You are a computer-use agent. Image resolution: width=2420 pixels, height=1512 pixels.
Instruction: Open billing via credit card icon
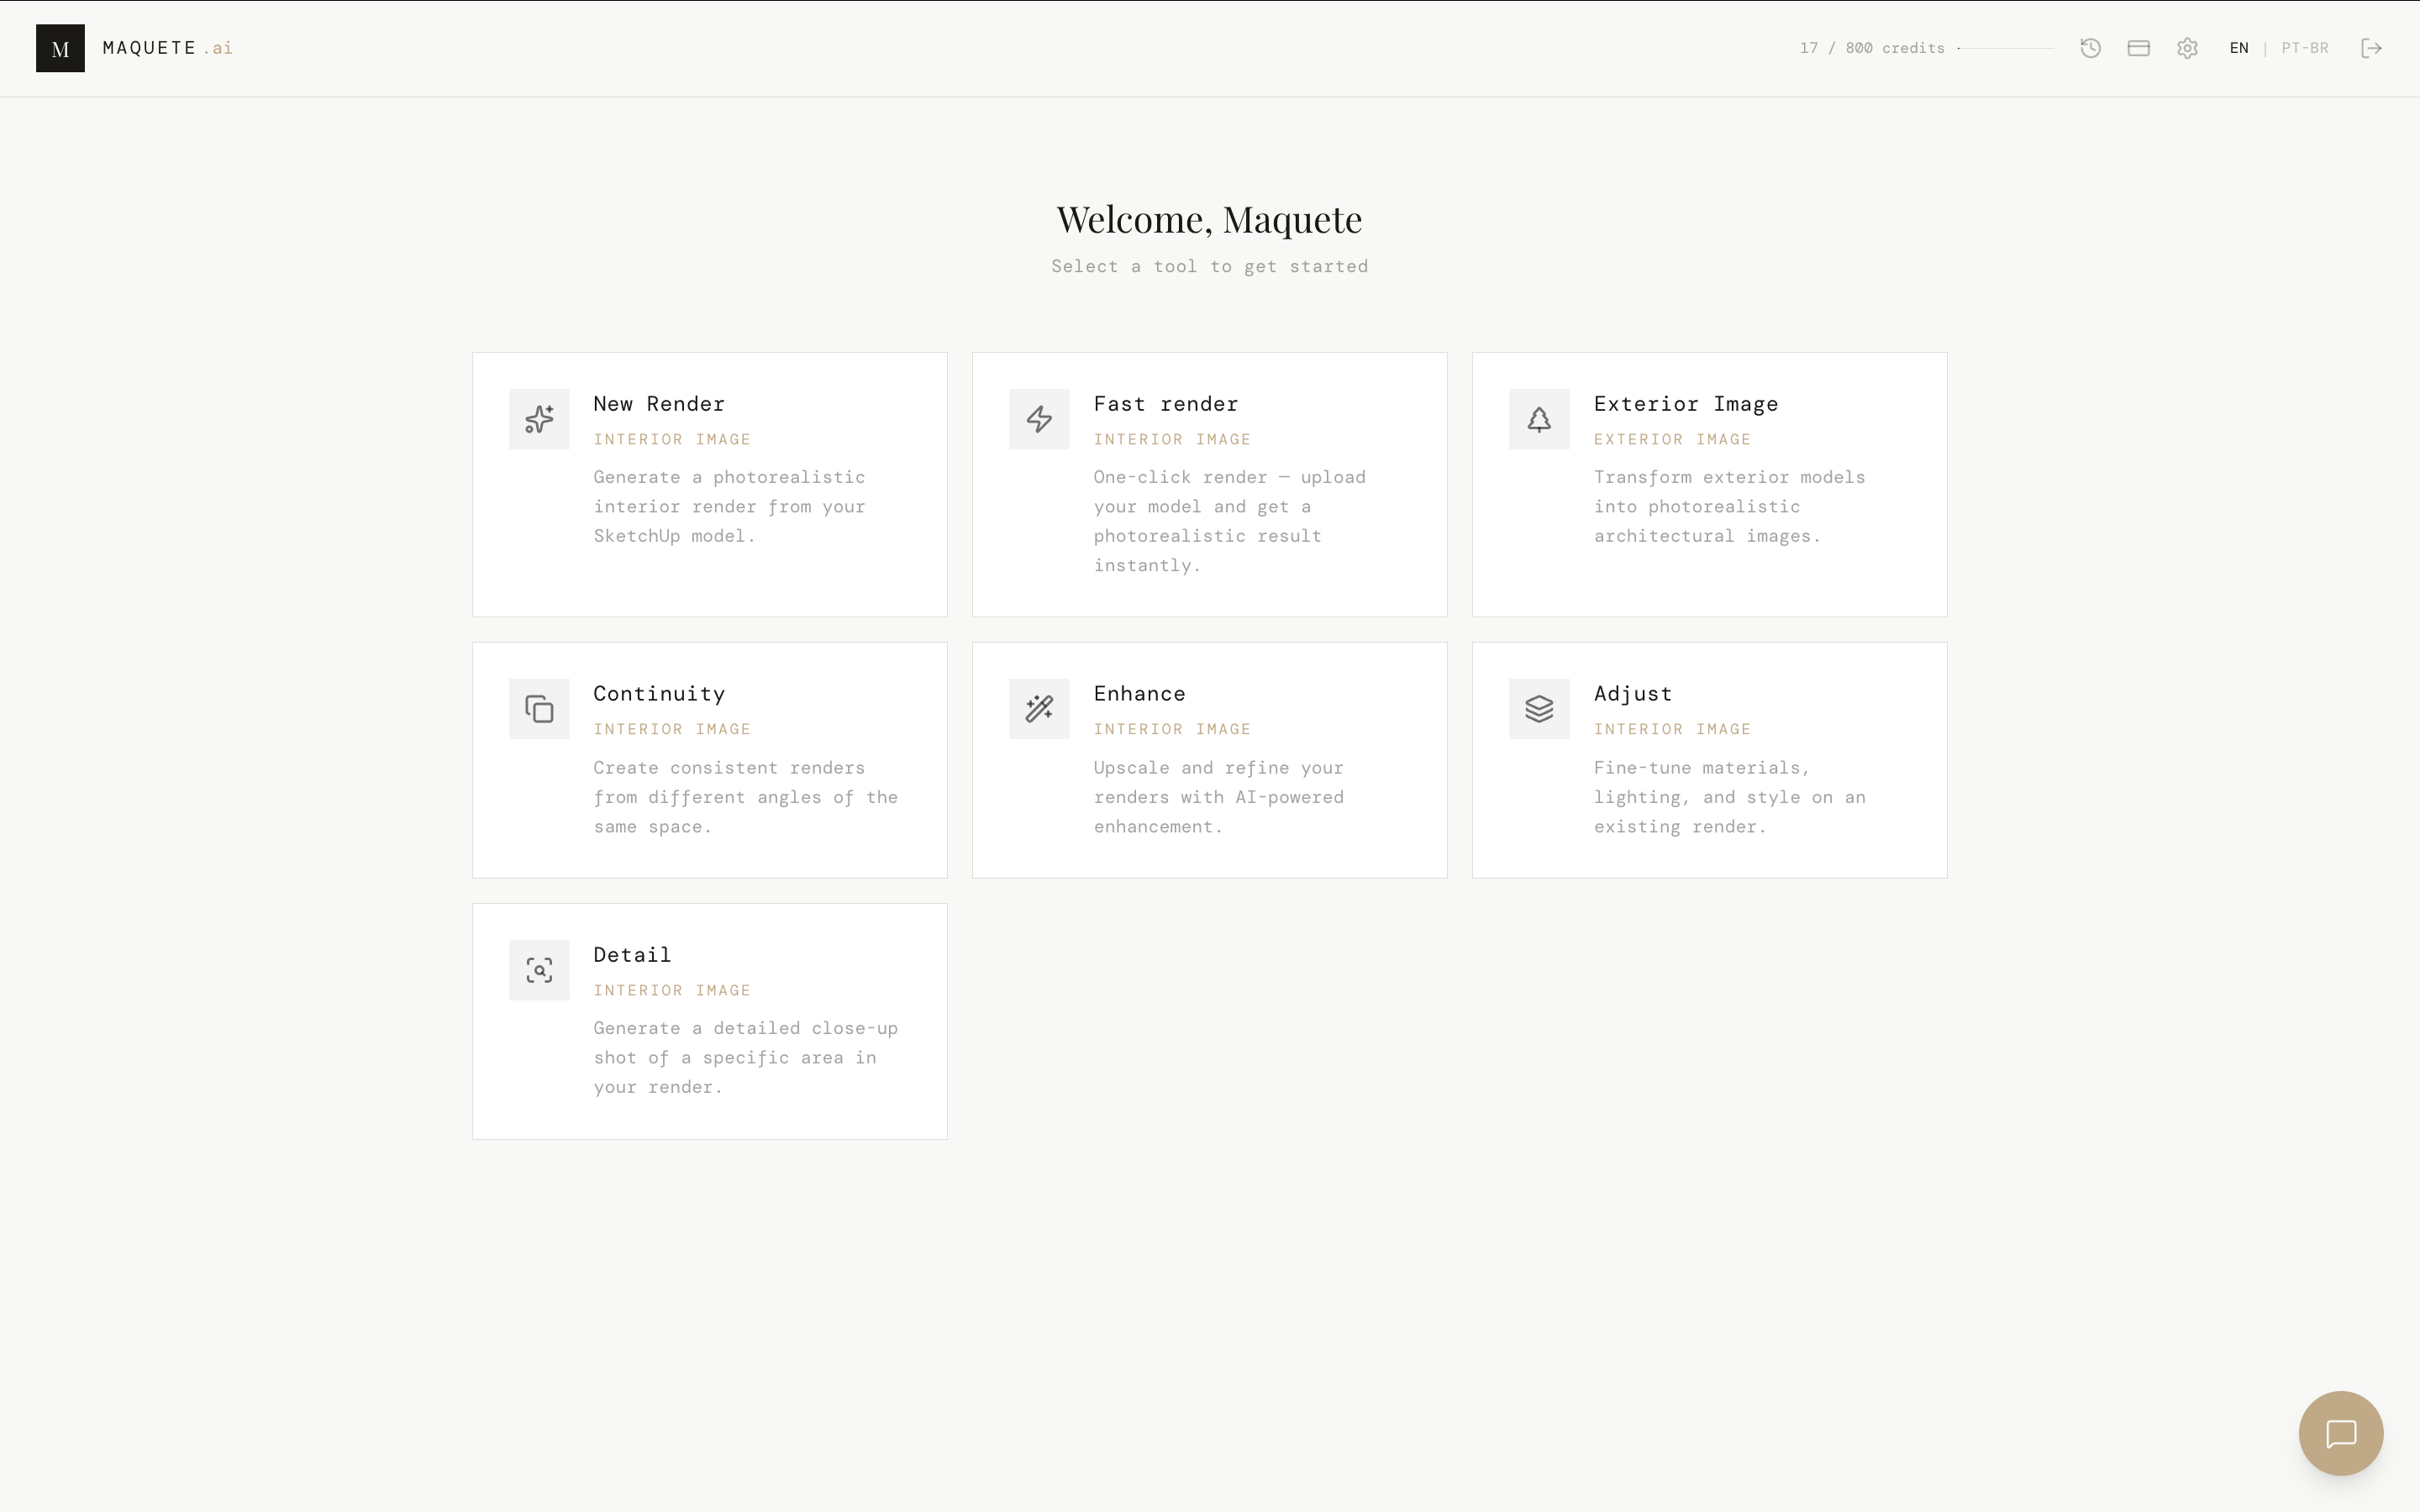pyautogui.click(x=2139, y=48)
